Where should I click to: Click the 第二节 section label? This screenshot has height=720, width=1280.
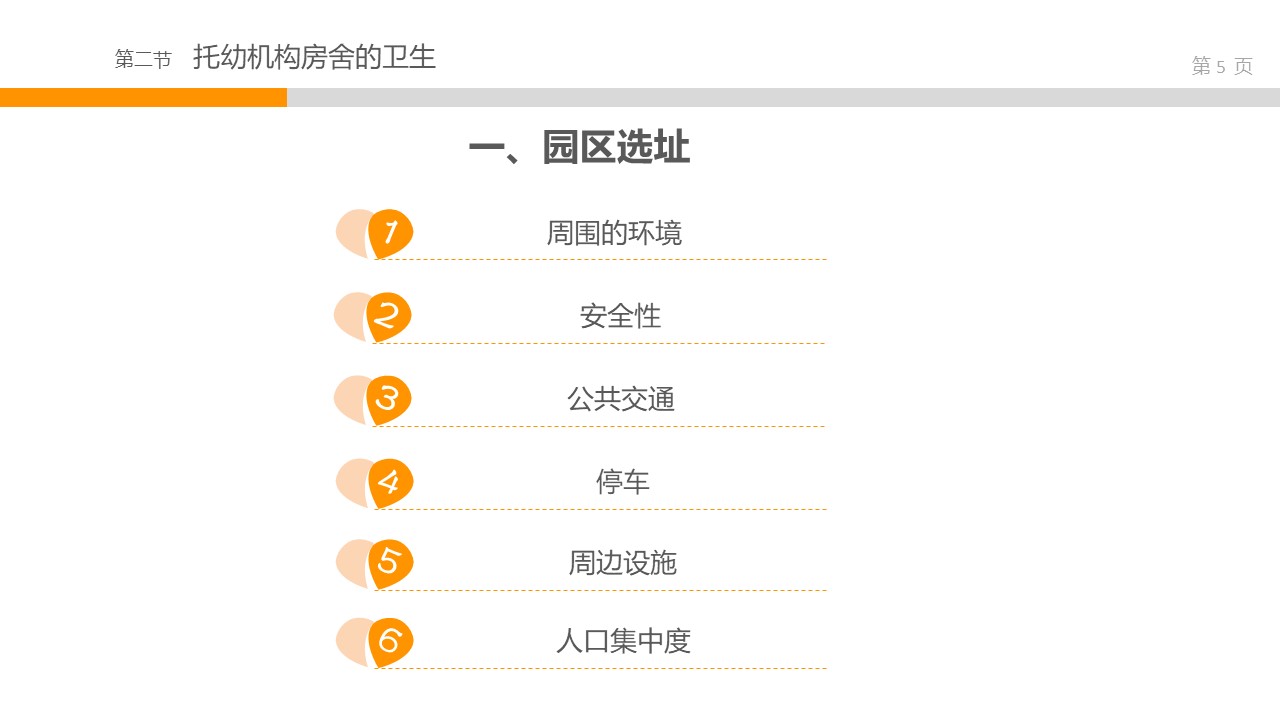143,59
